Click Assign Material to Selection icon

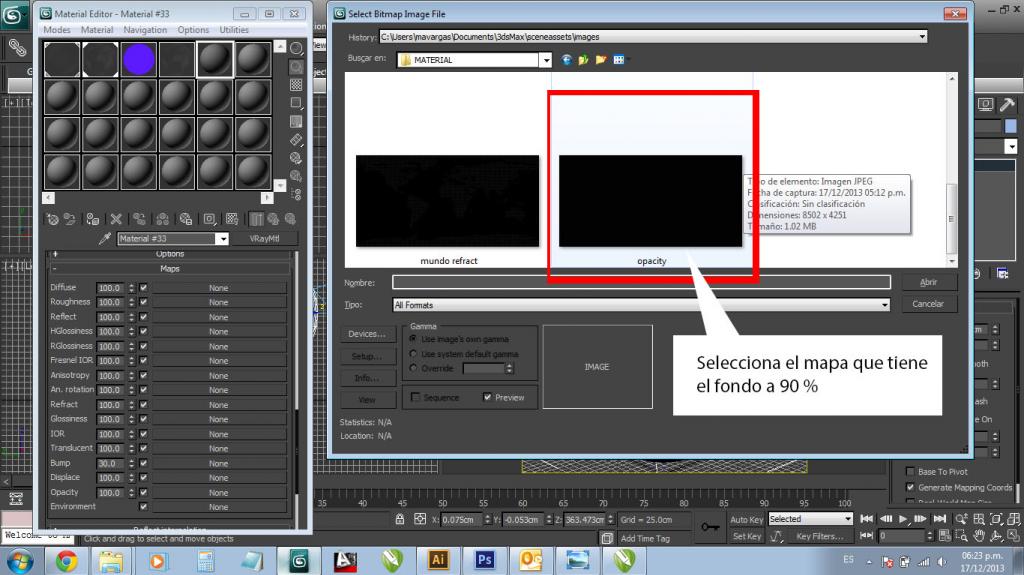pos(93,220)
